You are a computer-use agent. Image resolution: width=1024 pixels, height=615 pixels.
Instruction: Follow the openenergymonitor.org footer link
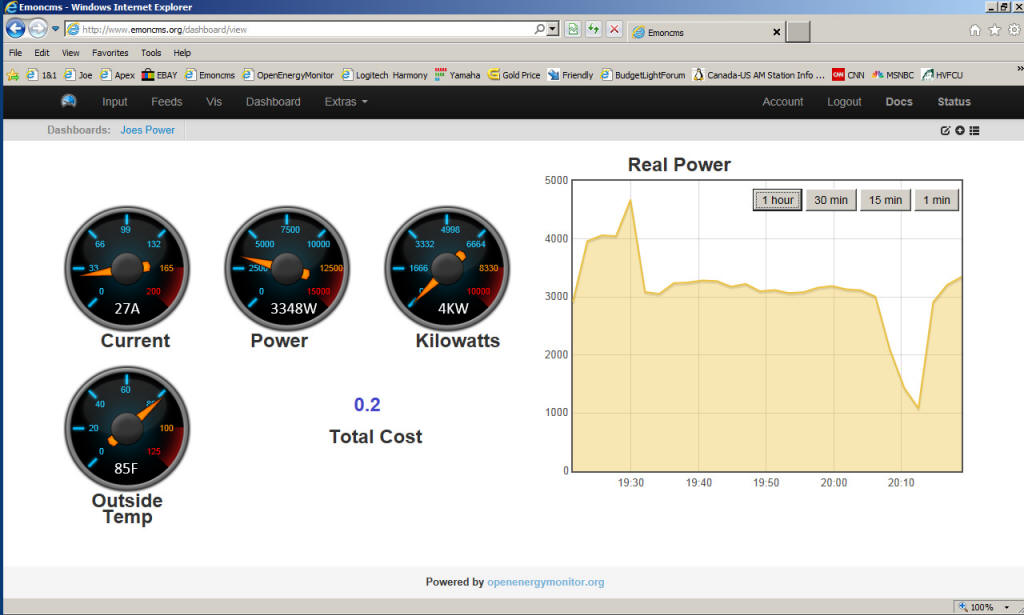pyautogui.click(x=545, y=582)
